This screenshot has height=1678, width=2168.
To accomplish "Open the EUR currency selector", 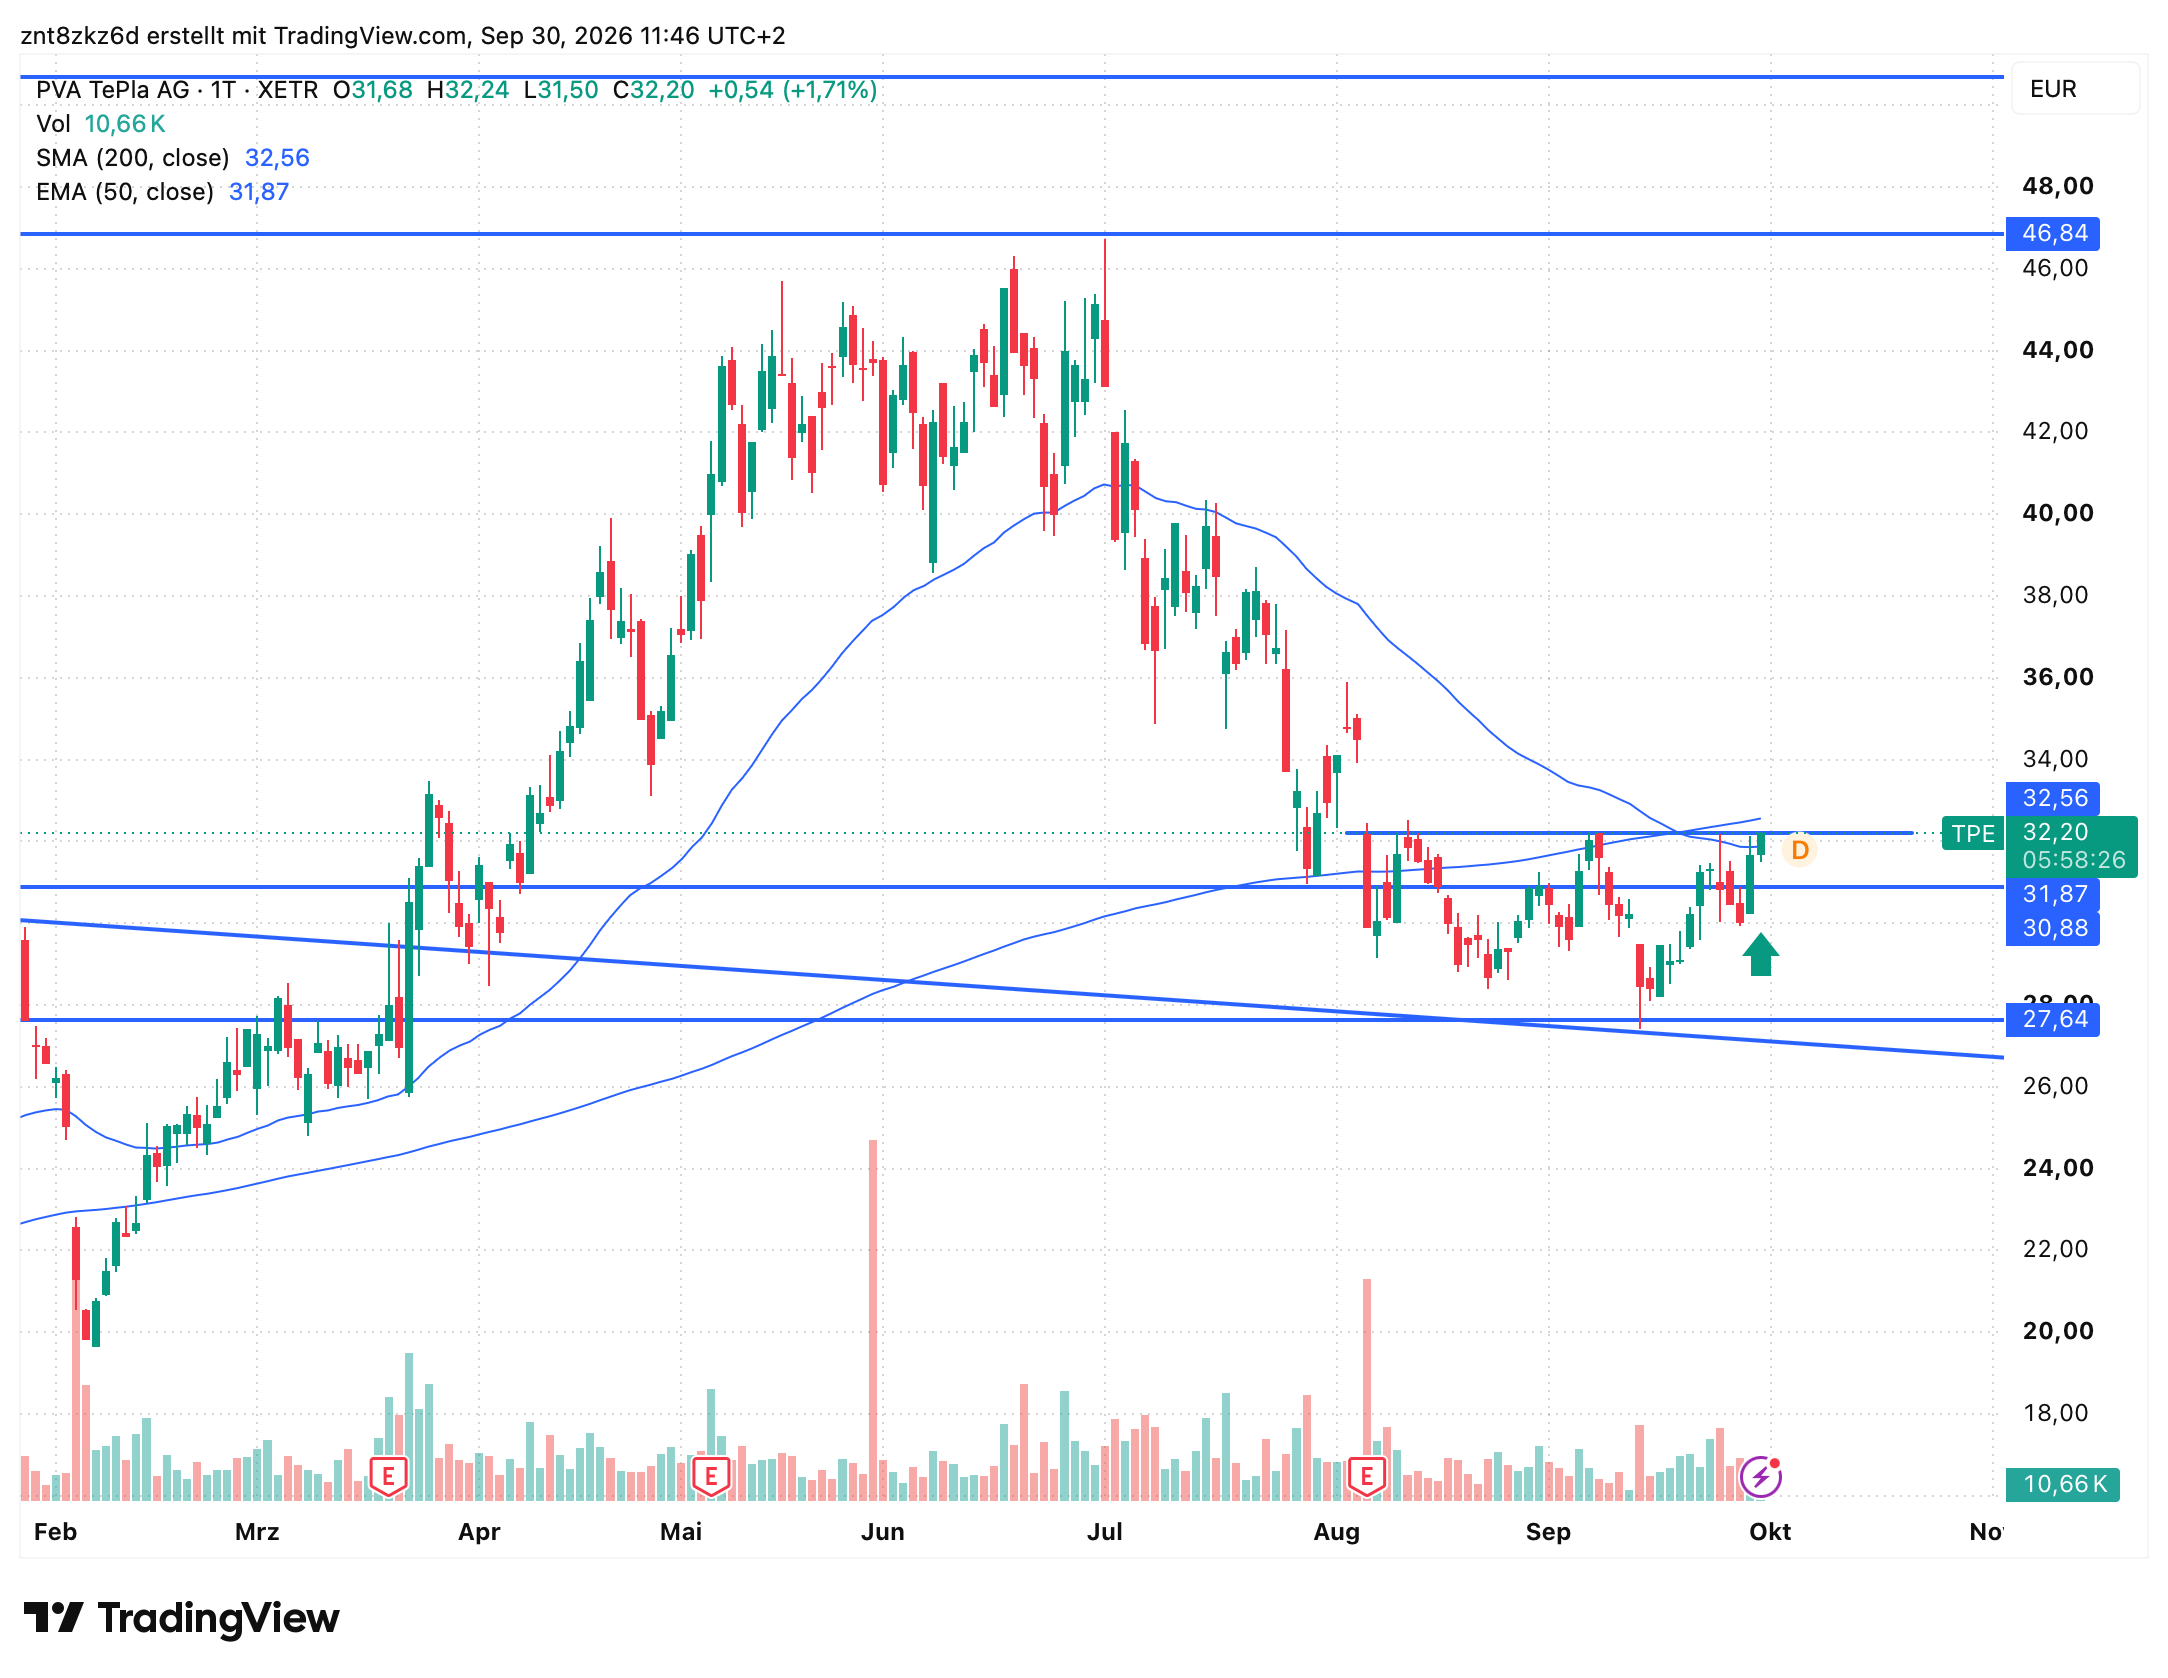I will [x=2074, y=89].
